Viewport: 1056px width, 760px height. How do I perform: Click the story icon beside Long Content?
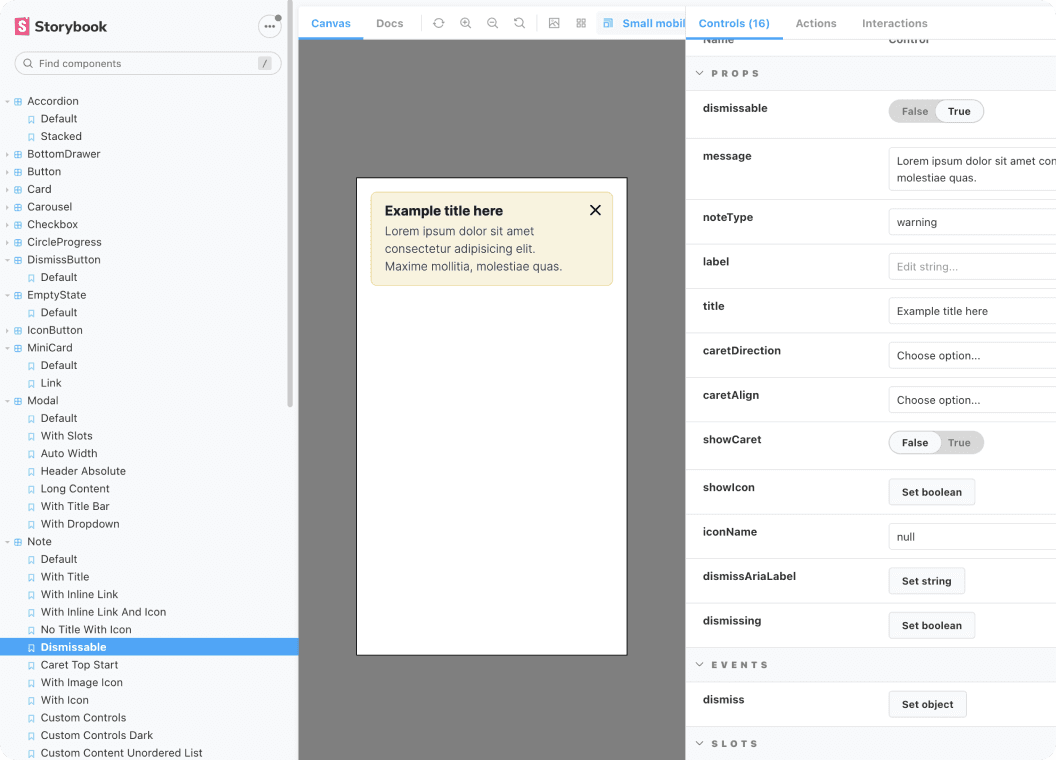(31, 489)
